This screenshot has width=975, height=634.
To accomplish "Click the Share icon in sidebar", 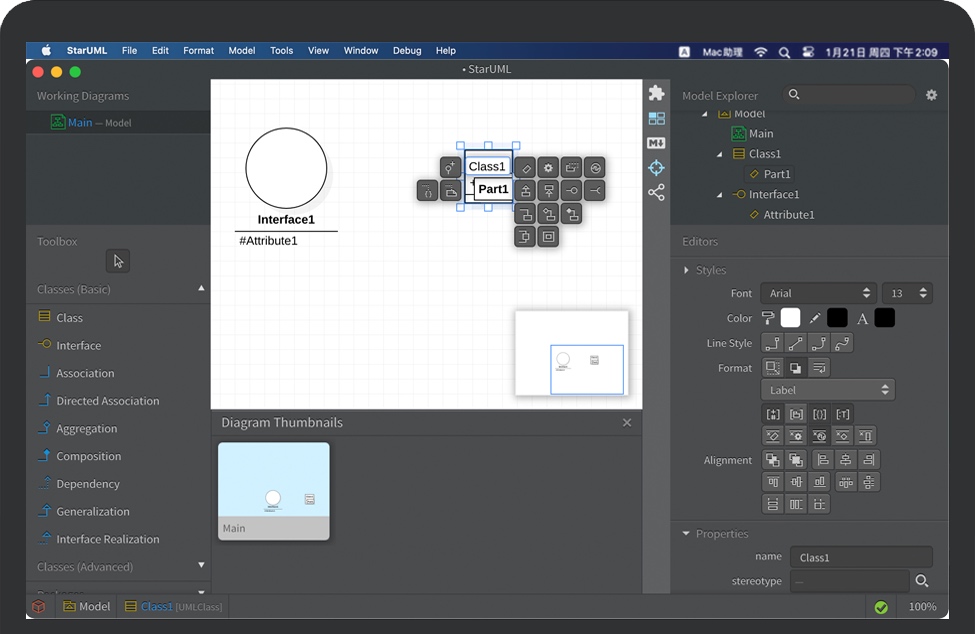I will click(x=656, y=193).
